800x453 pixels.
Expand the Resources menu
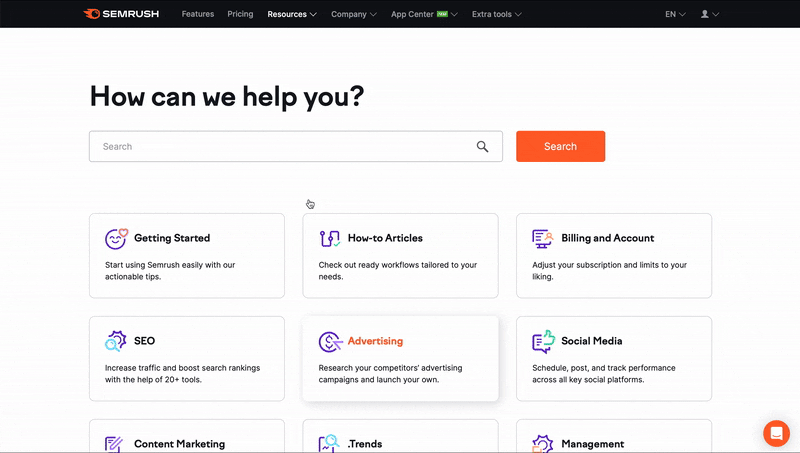(292, 14)
